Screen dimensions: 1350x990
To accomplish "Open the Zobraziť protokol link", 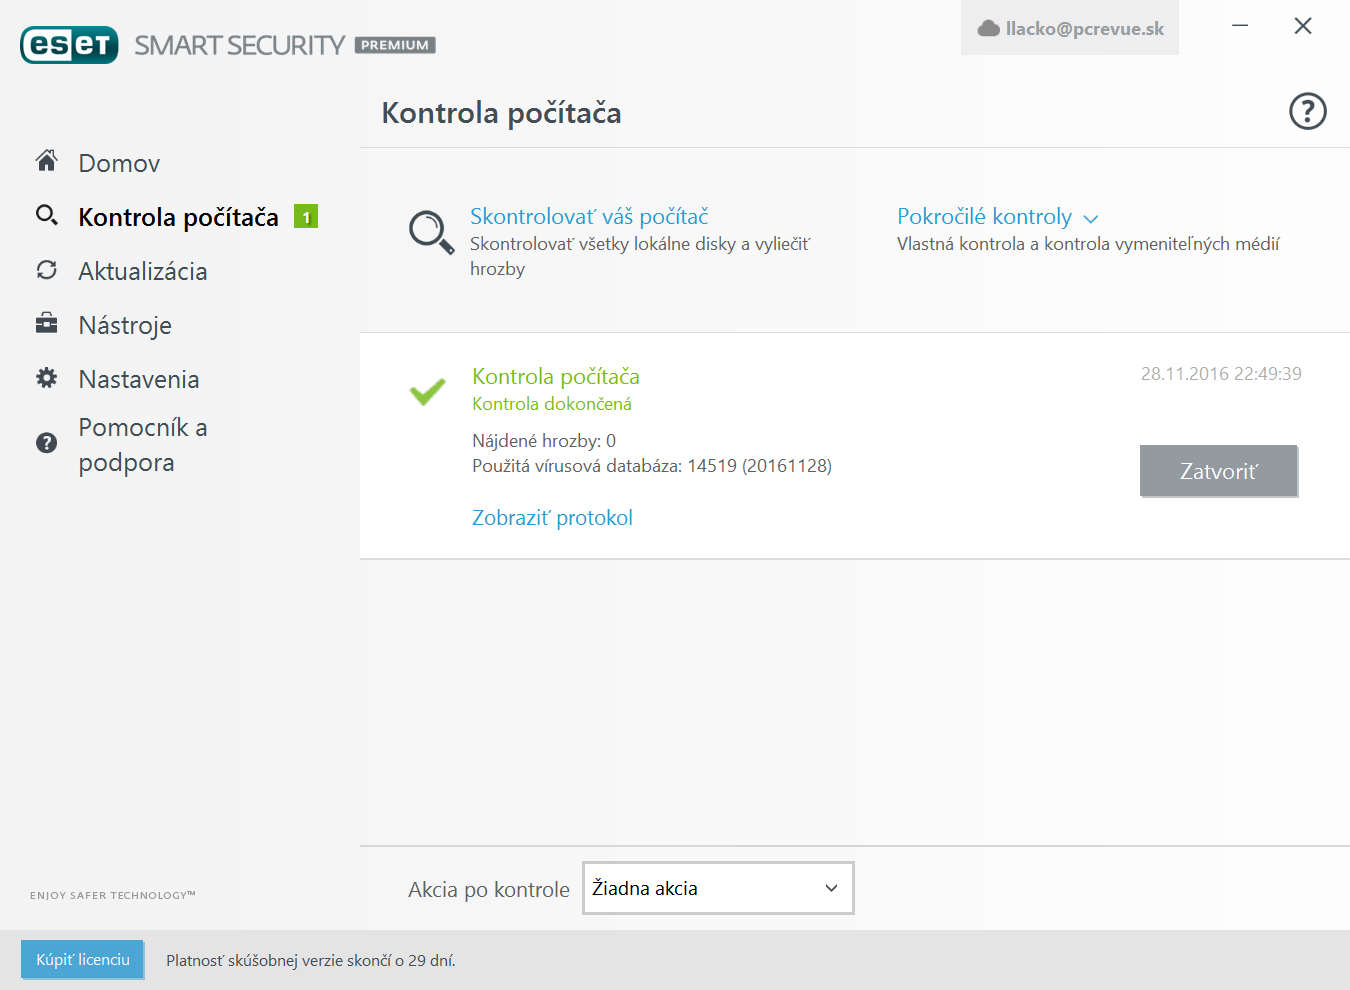I will pos(552,518).
